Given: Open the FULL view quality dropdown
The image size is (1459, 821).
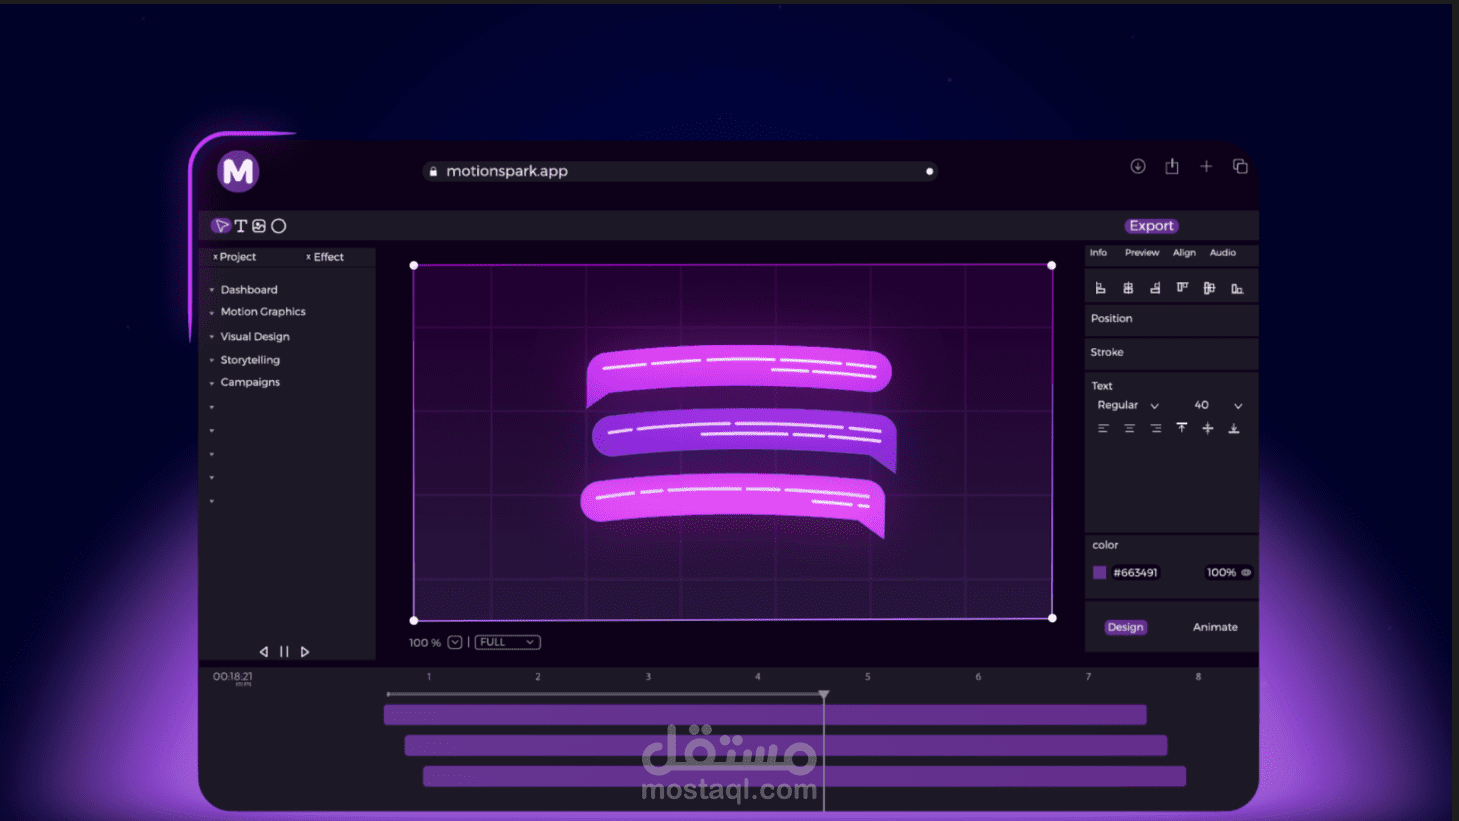Looking at the screenshot, I should pos(507,642).
